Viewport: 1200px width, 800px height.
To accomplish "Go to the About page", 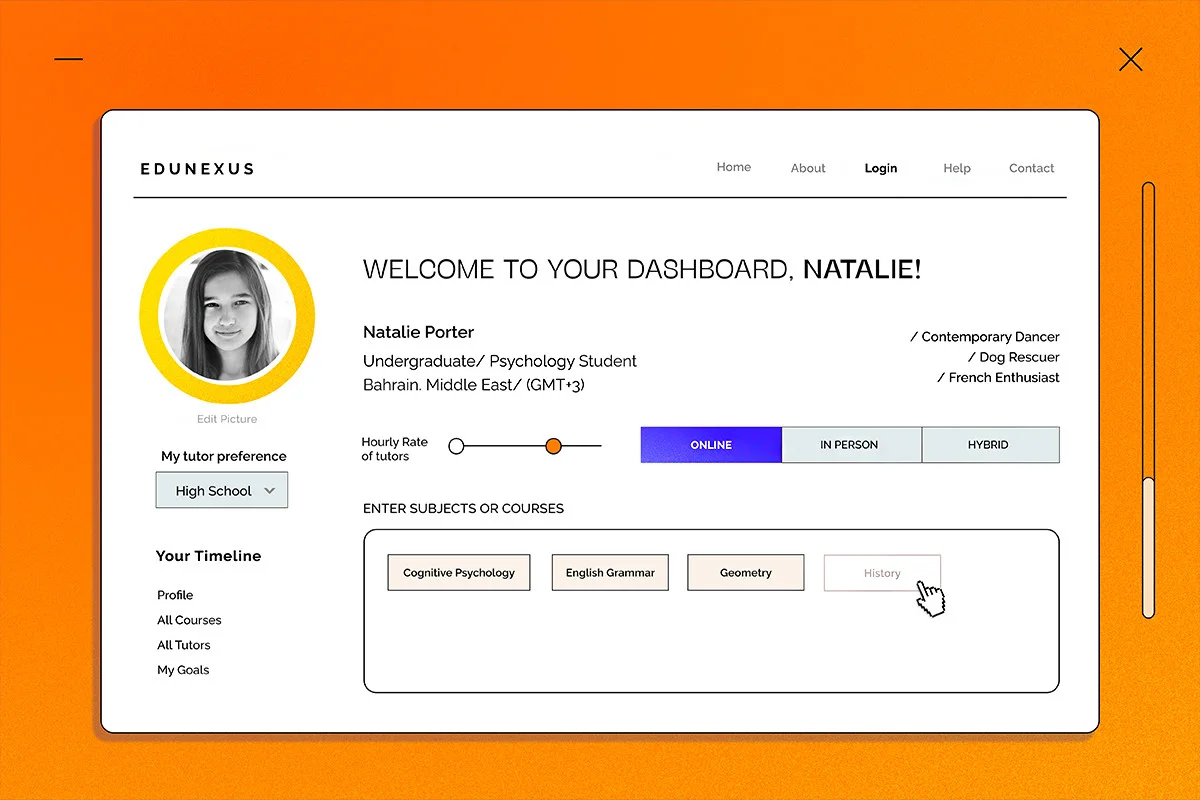I will click(808, 168).
